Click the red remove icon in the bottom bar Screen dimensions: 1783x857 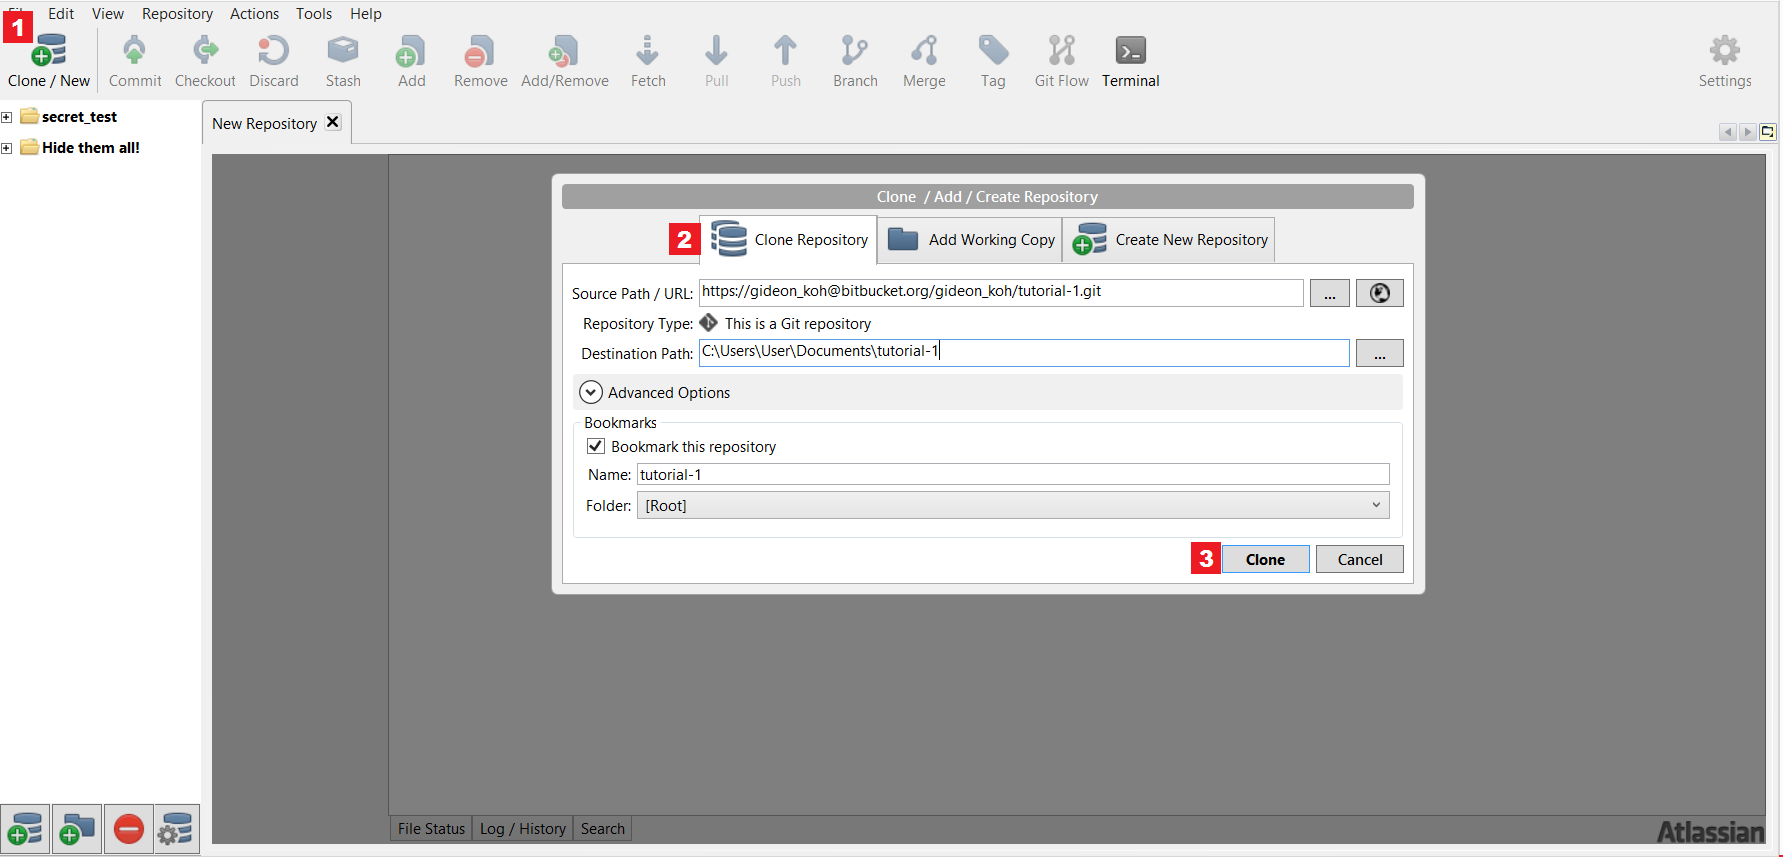(x=129, y=829)
